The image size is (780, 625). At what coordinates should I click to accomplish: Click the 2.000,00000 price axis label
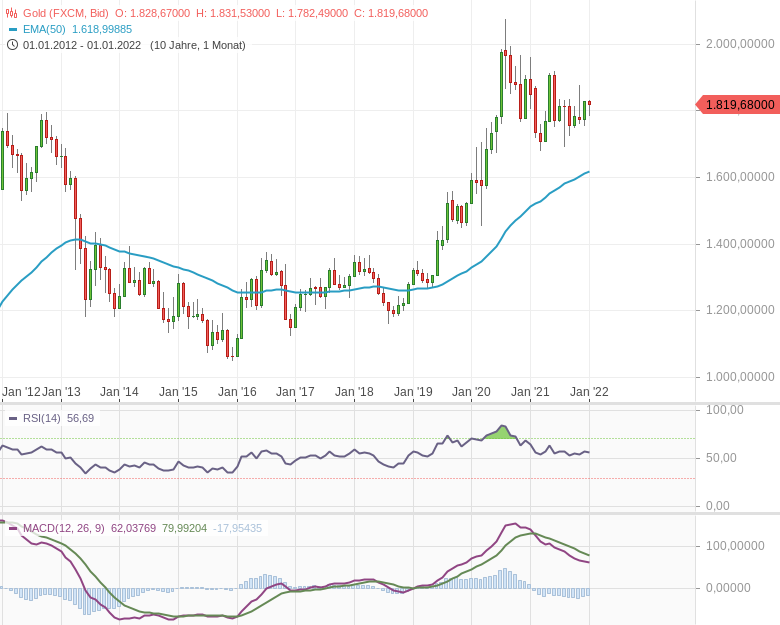pyautogui.click(x=739, y=44)
